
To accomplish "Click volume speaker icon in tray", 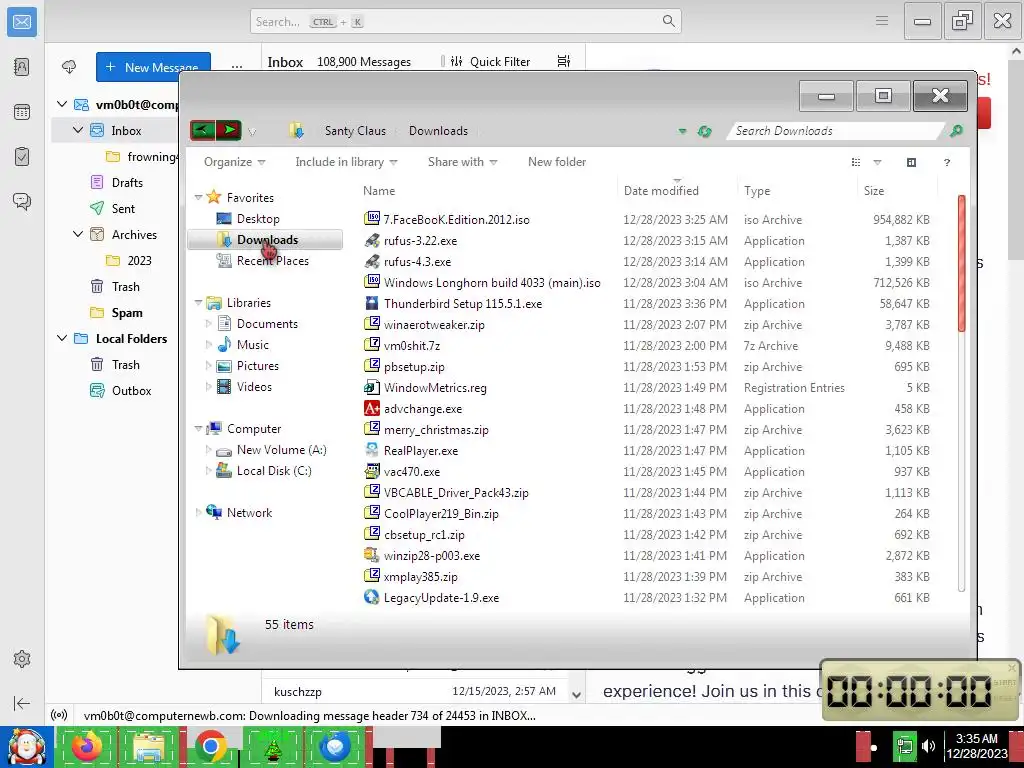I will [x=928, y=746].
